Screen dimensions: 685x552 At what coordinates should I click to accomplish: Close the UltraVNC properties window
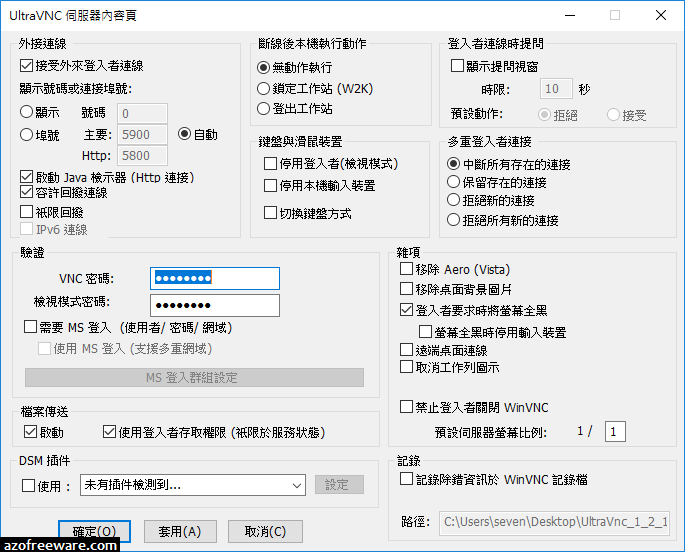click(661, 16)
